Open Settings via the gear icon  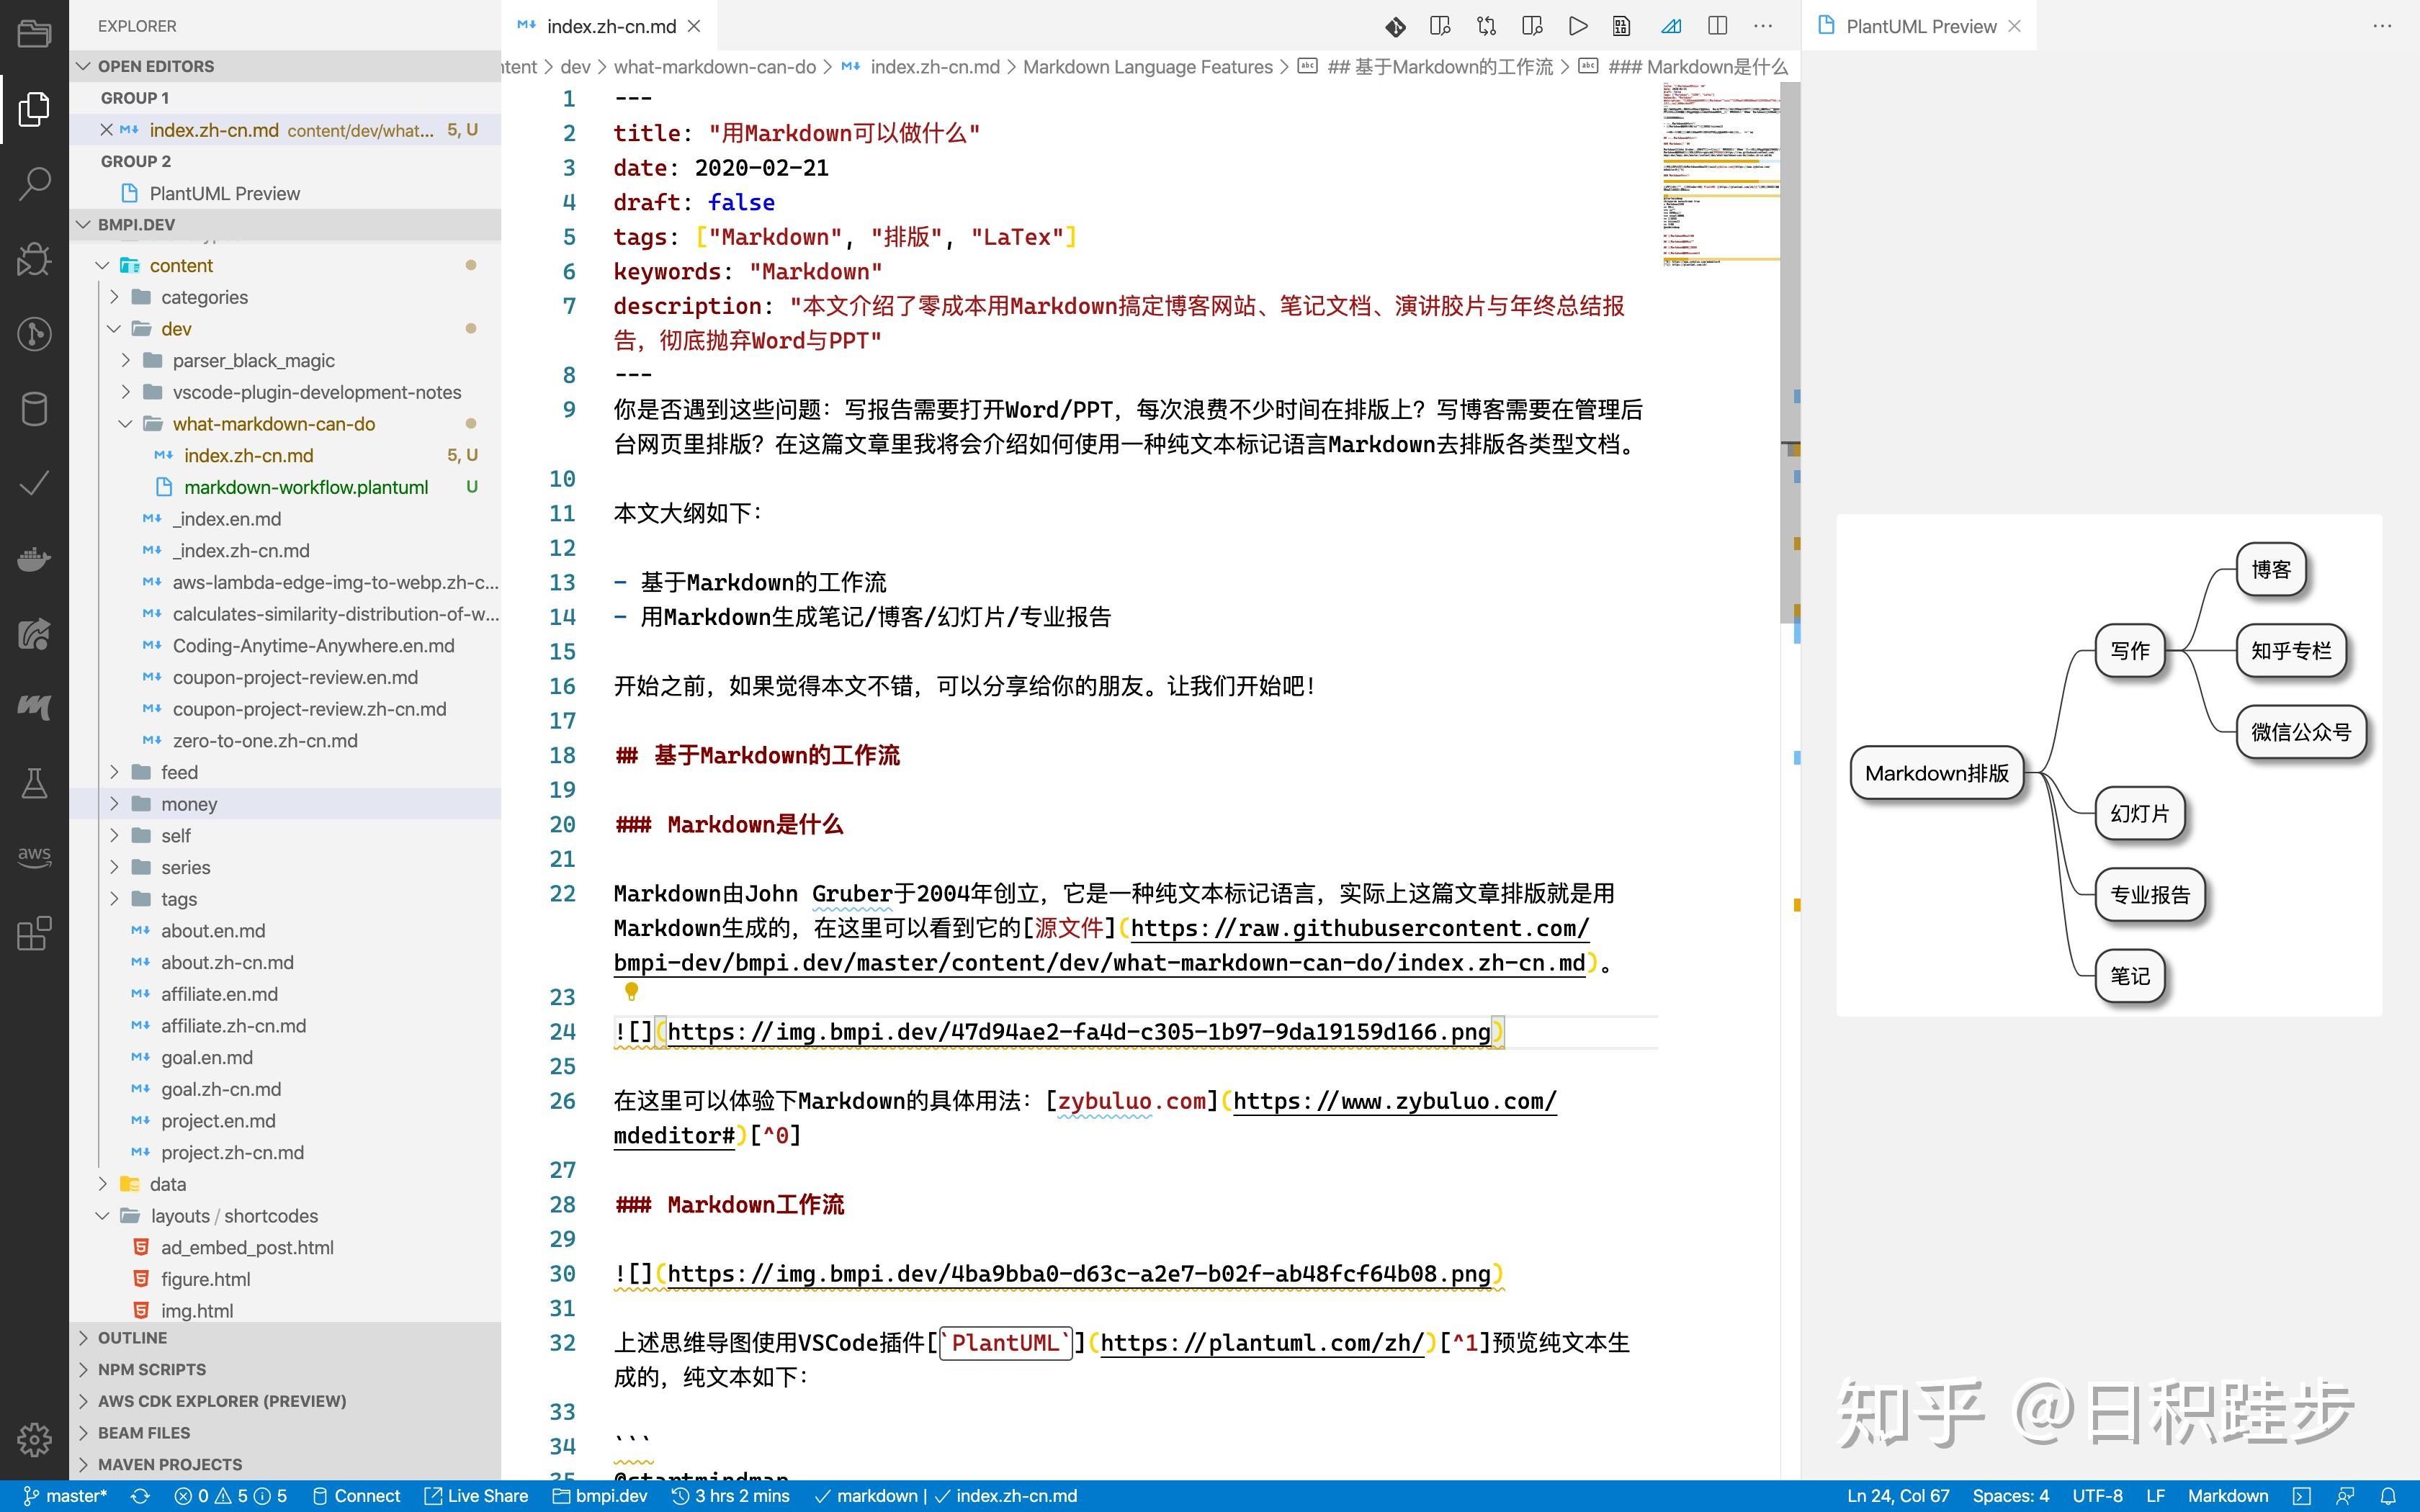click(34, 1440)
